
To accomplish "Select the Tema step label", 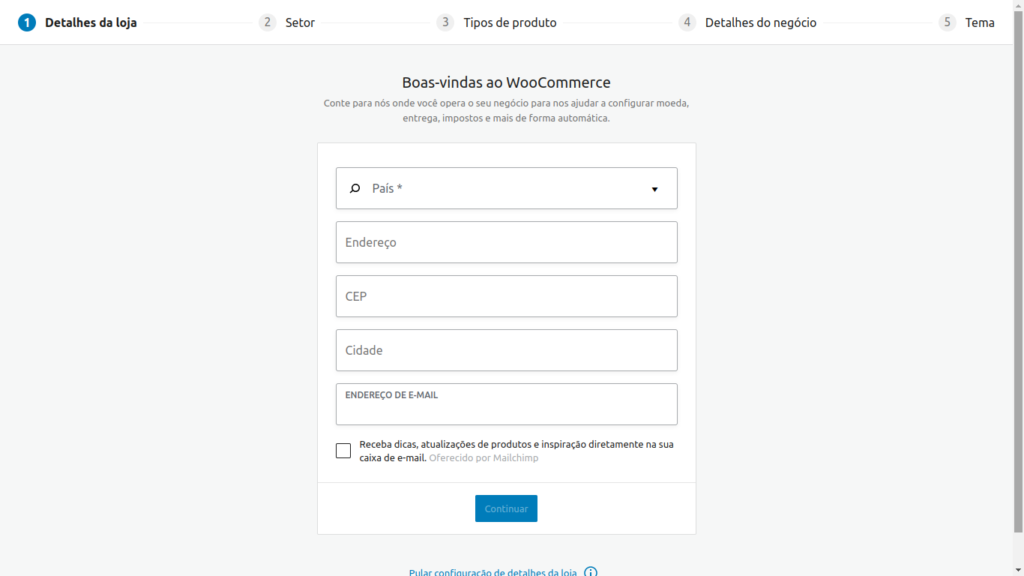I will [980, 21].
